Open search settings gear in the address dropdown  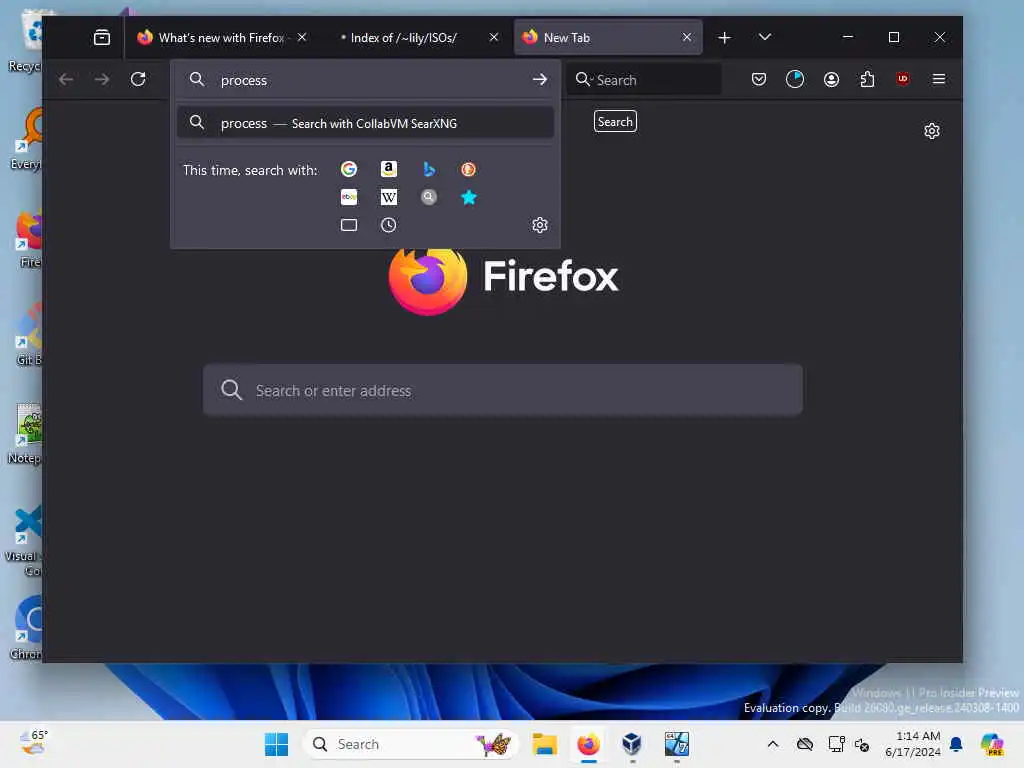click(x=539, y=225)
